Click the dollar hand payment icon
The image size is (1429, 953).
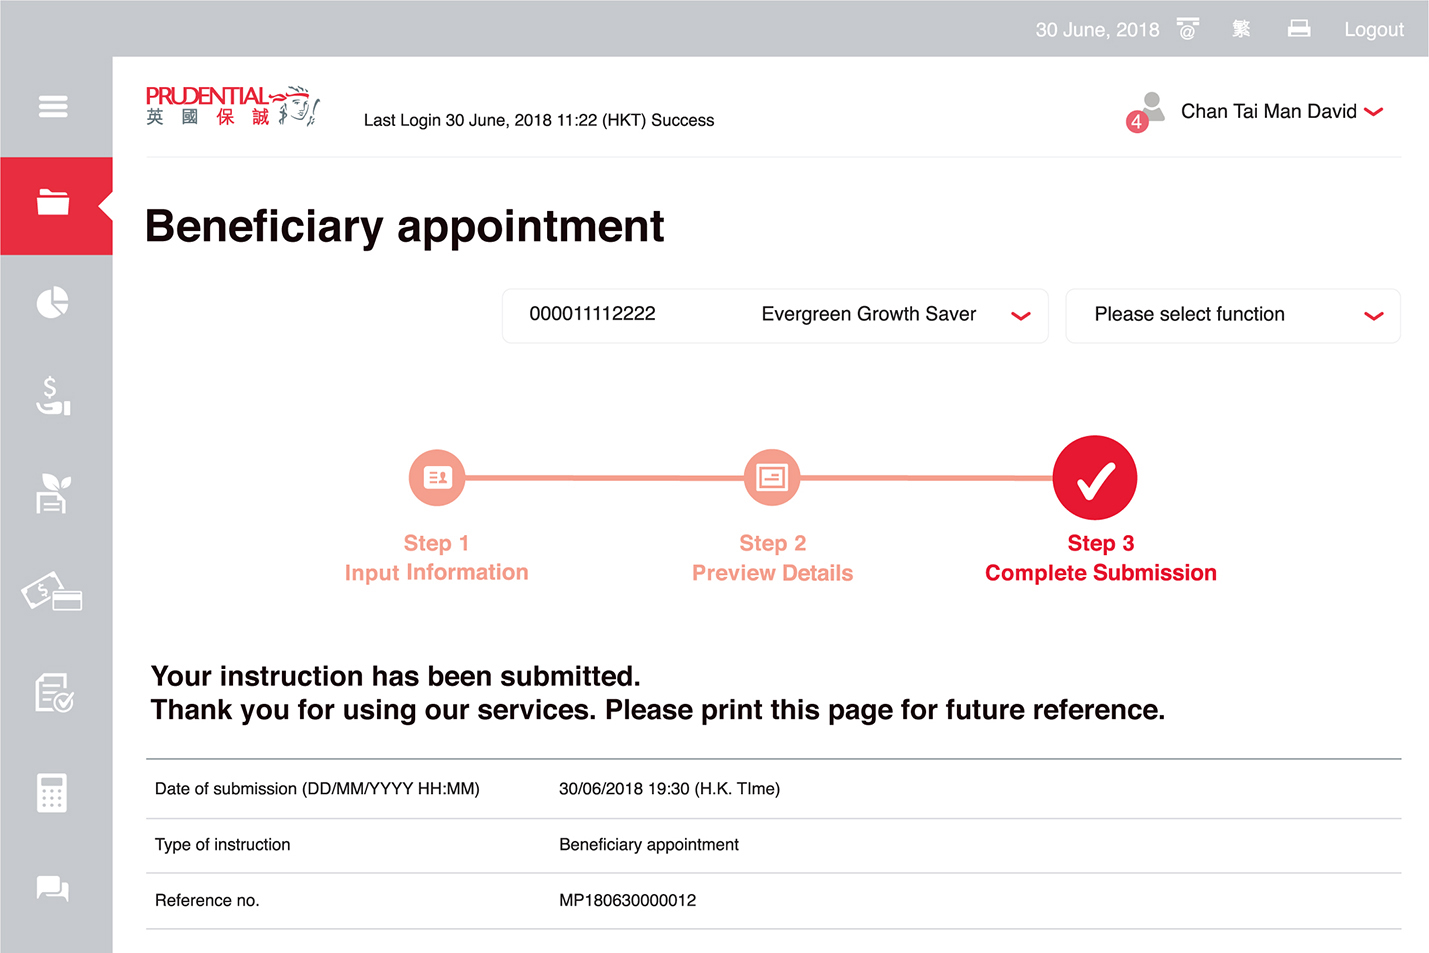53,396
